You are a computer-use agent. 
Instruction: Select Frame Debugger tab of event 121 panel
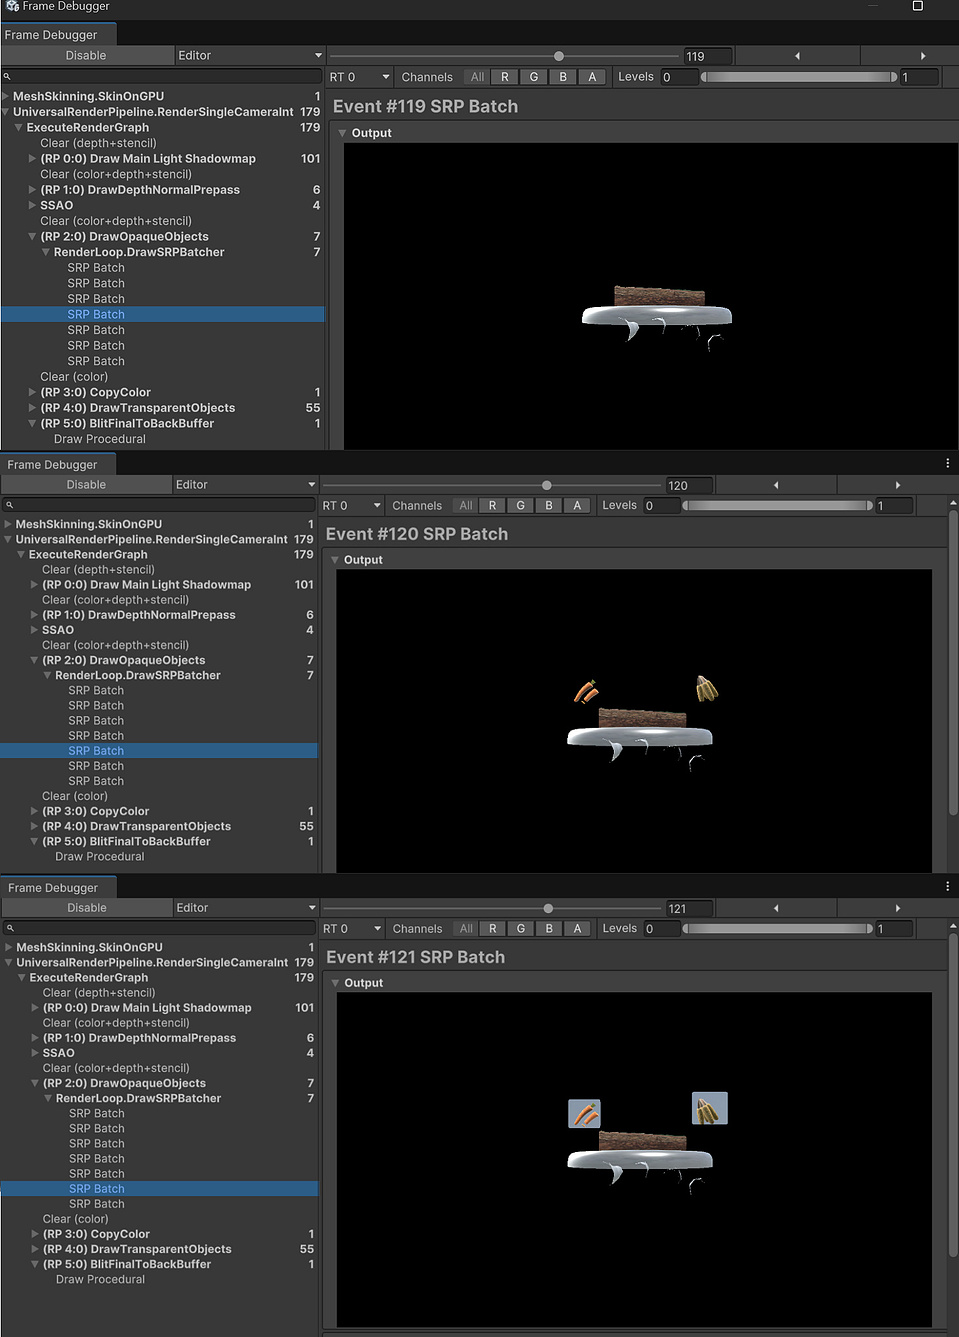coord(58,887)
